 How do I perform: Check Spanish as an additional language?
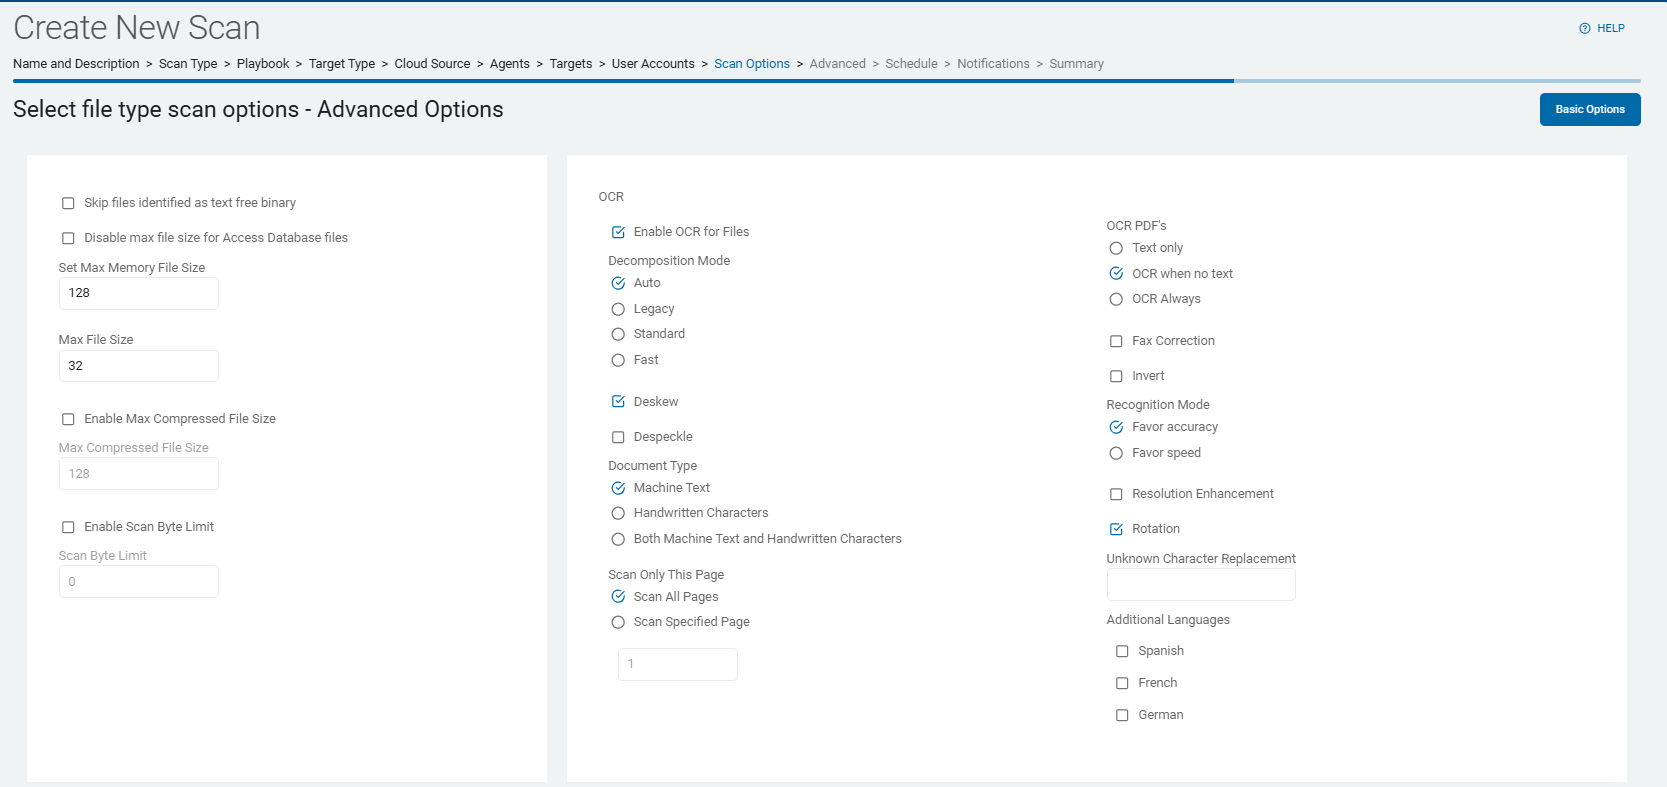tap(1122, 651)
